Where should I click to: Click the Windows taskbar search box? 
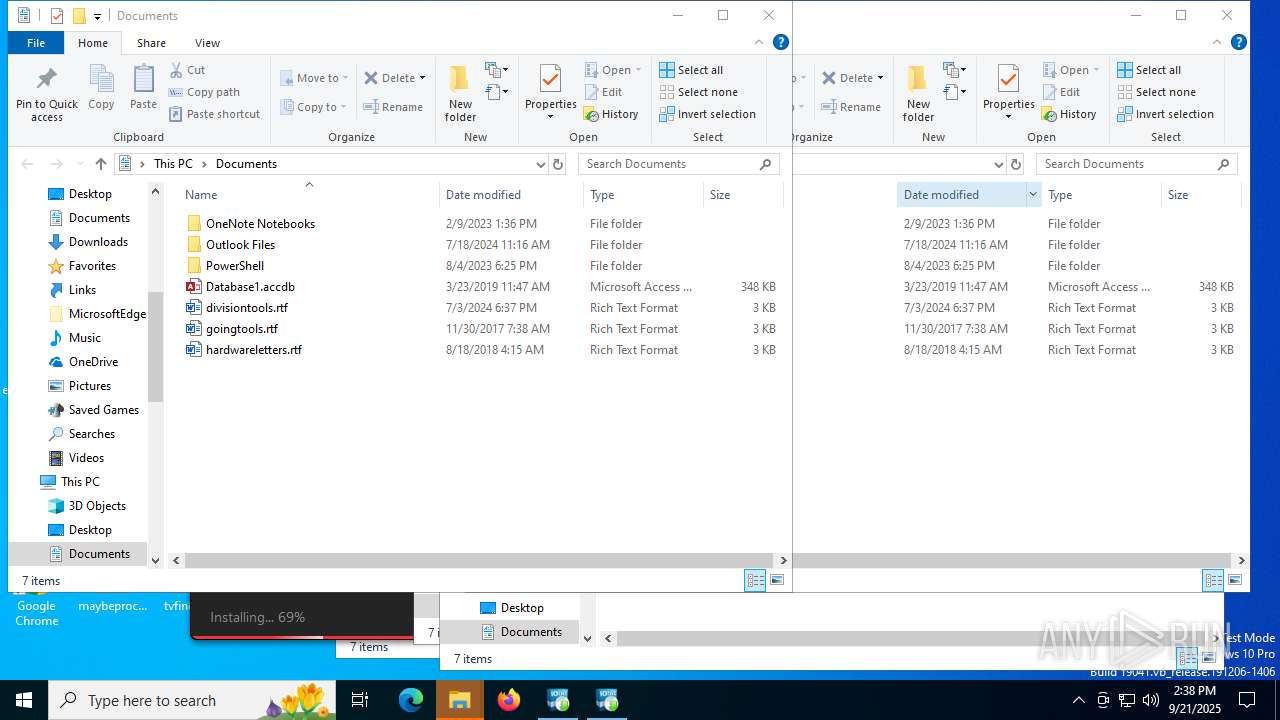click(192, 700)
